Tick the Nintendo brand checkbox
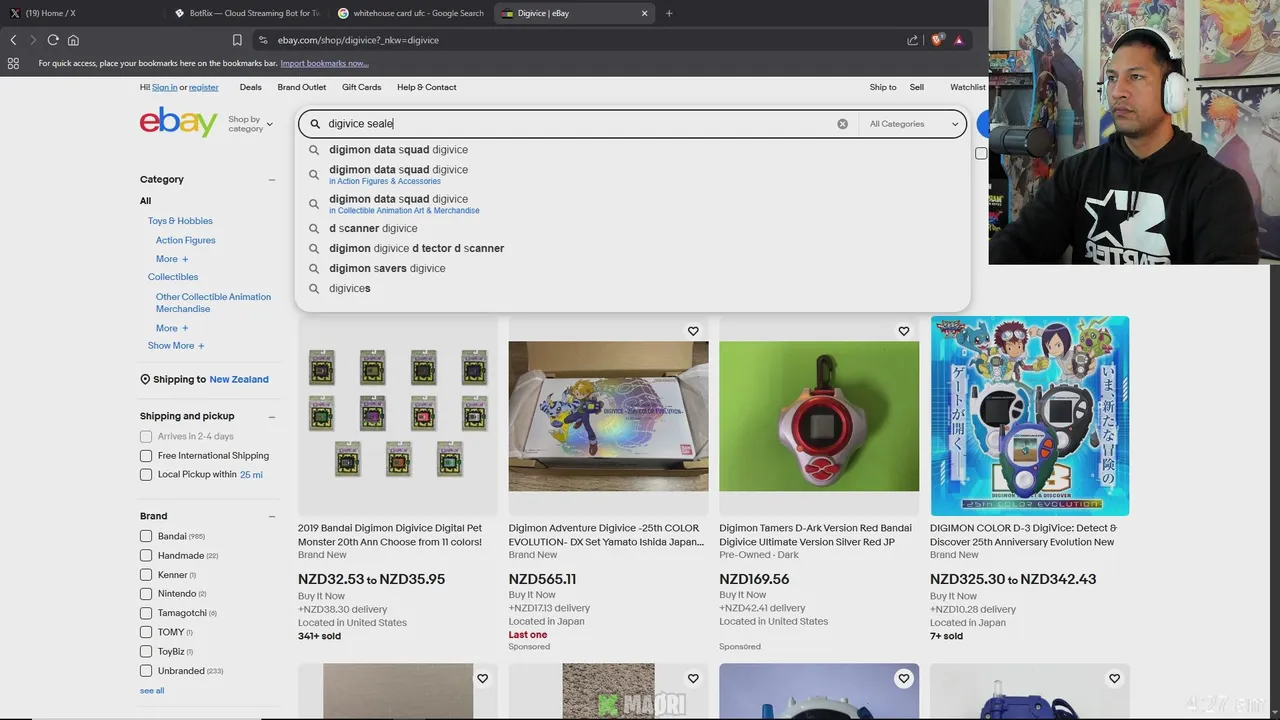 pos(146,594)
